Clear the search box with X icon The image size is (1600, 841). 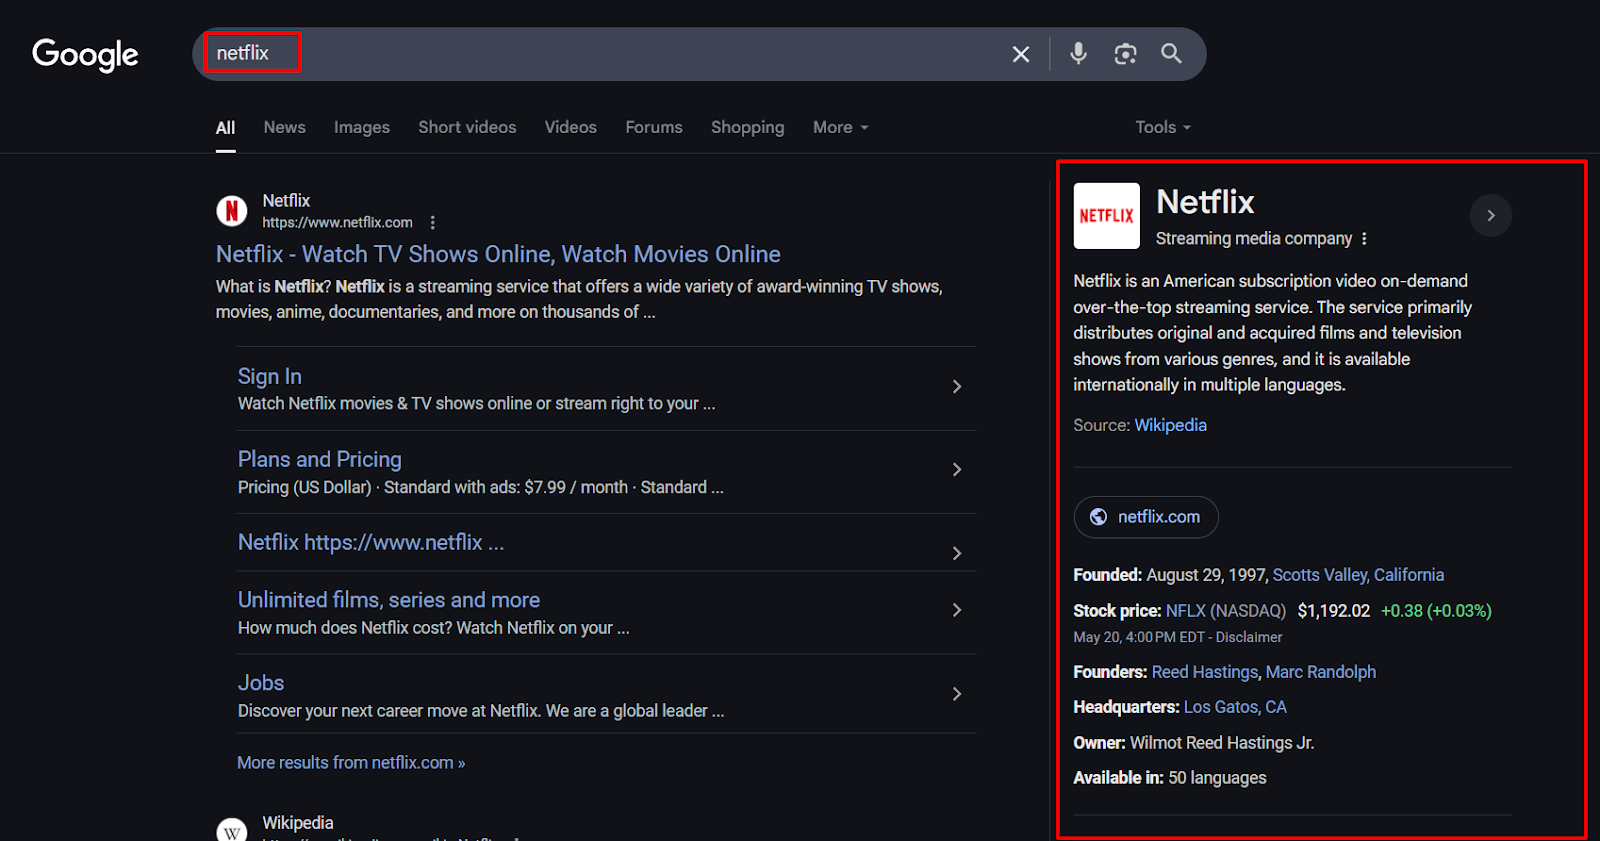tap(1021, 54)
